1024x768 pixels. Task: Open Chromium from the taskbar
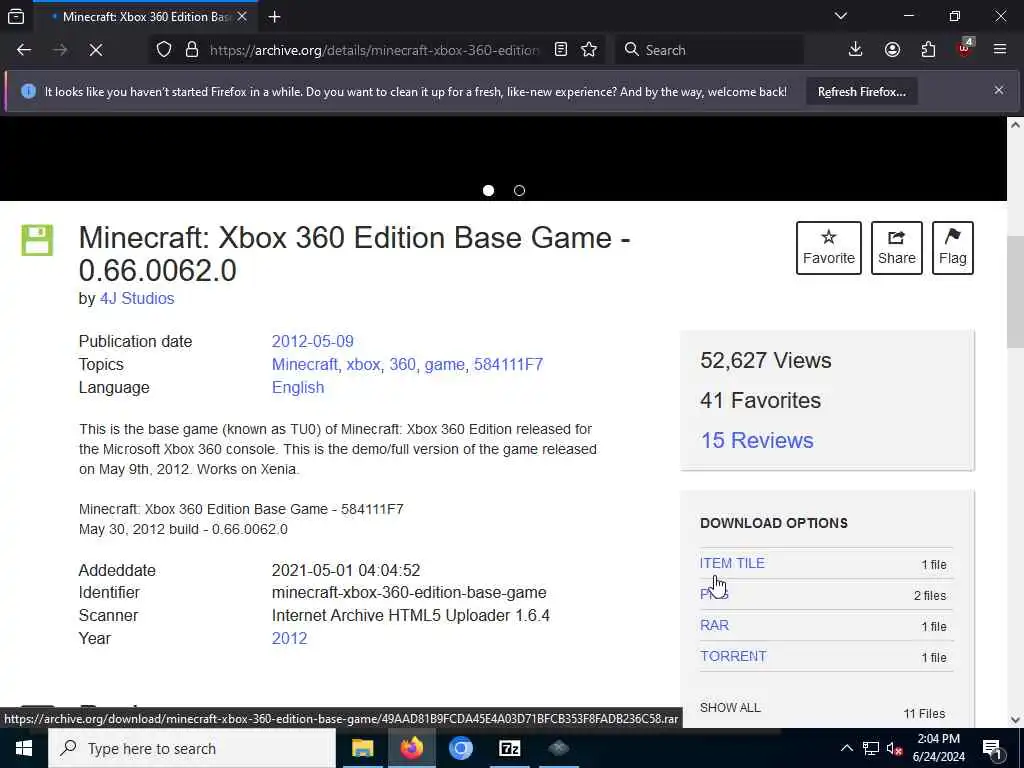(460, 748)
